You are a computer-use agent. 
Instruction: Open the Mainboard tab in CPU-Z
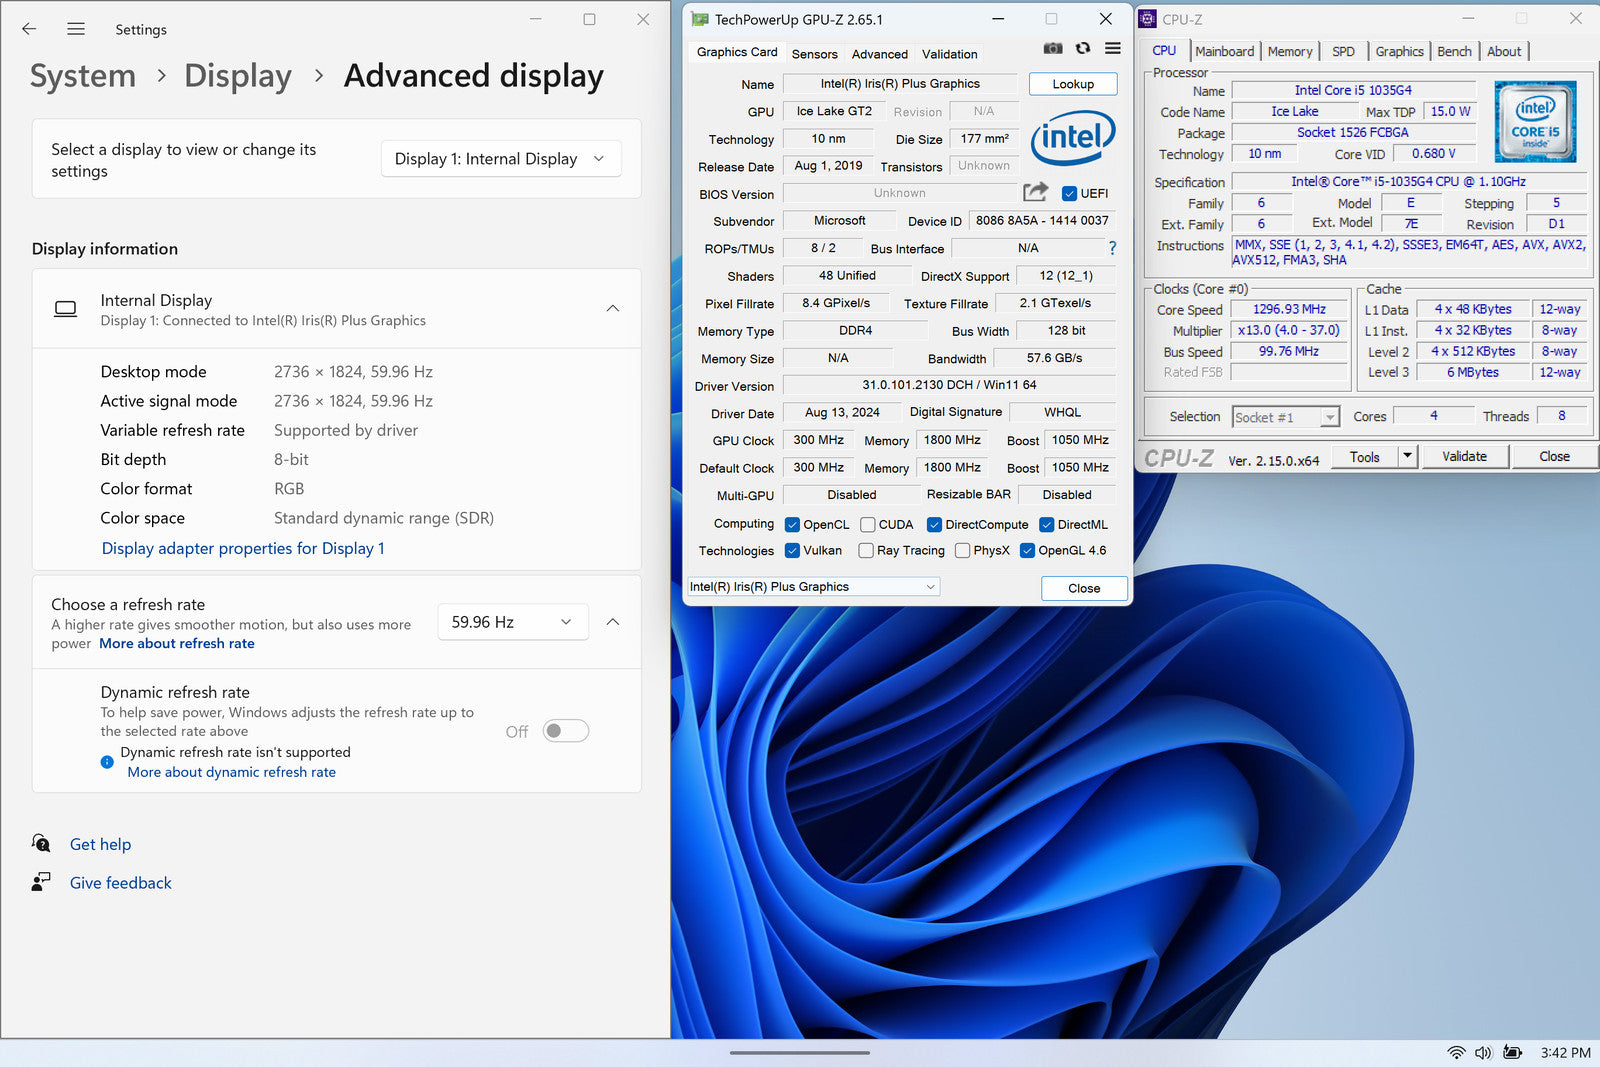(1224, 51)
